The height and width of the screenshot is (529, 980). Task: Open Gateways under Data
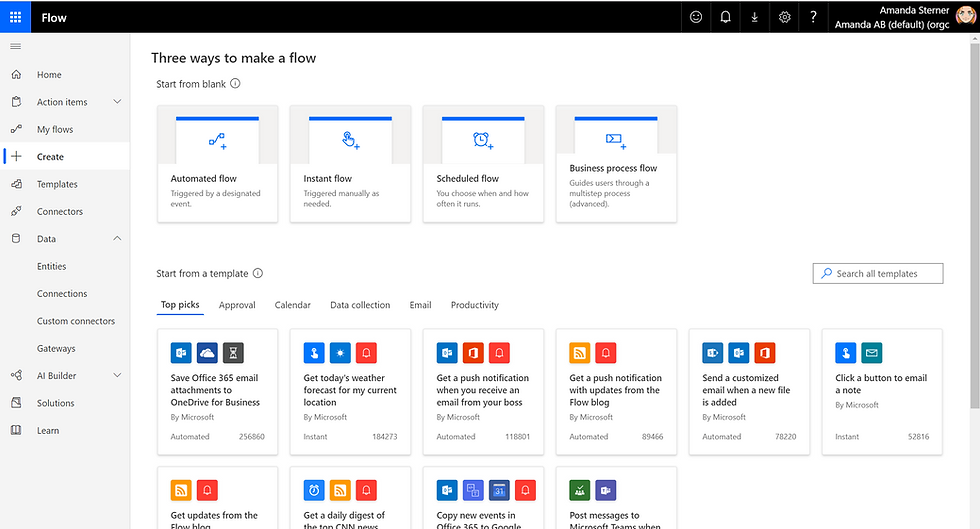click(x=56, y=348)
